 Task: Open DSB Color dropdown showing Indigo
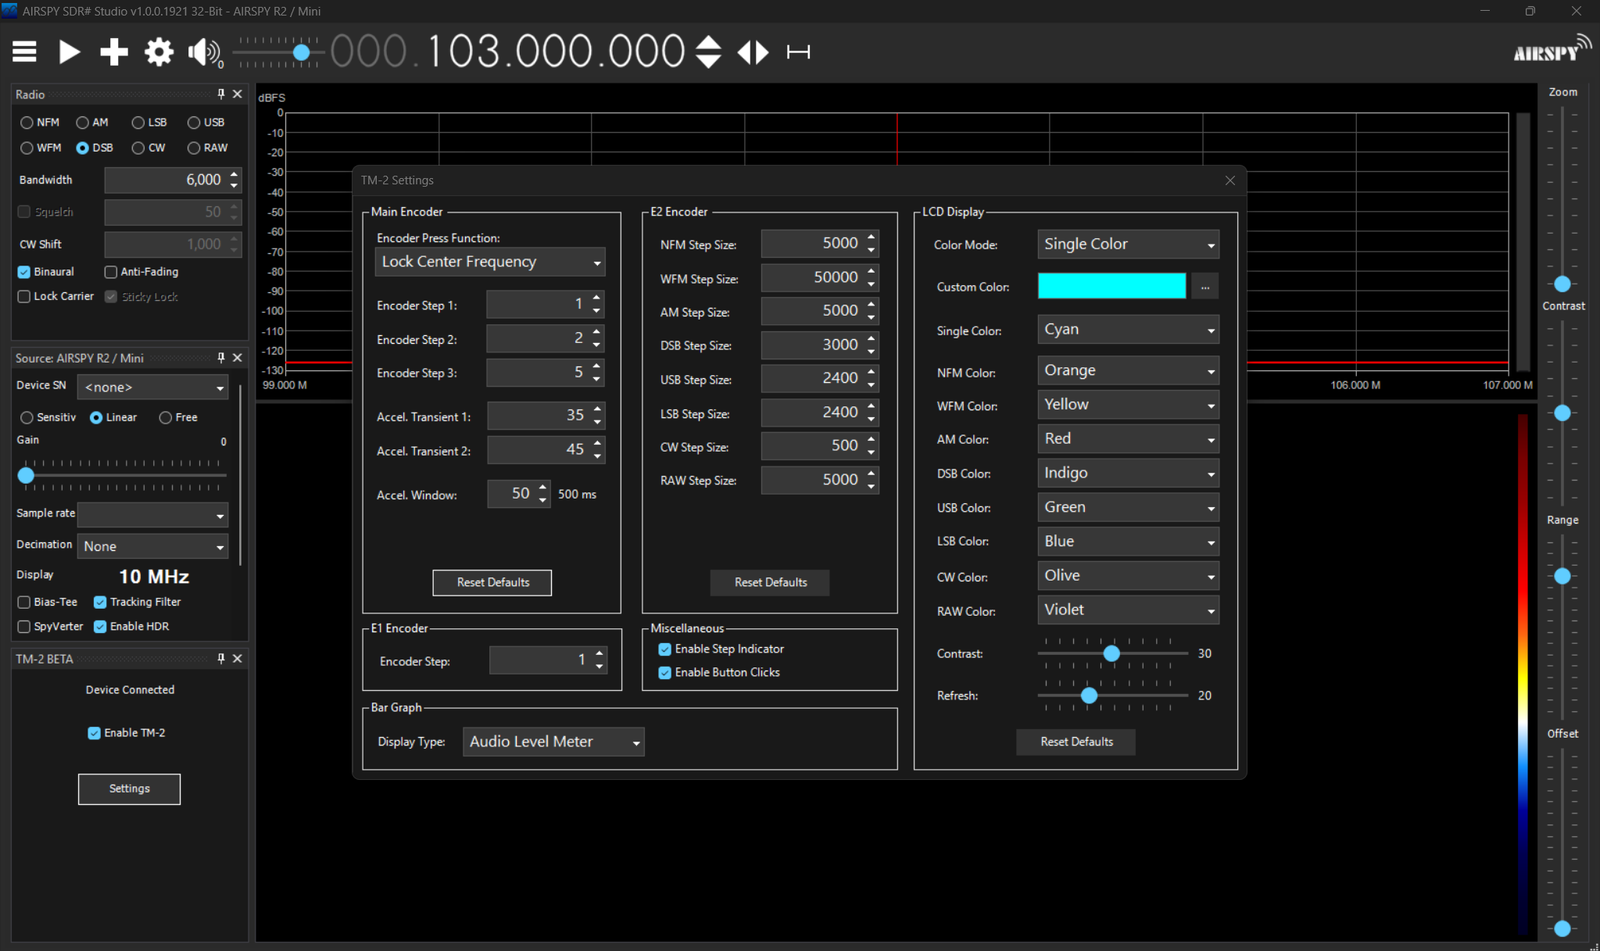[1128, 473]
